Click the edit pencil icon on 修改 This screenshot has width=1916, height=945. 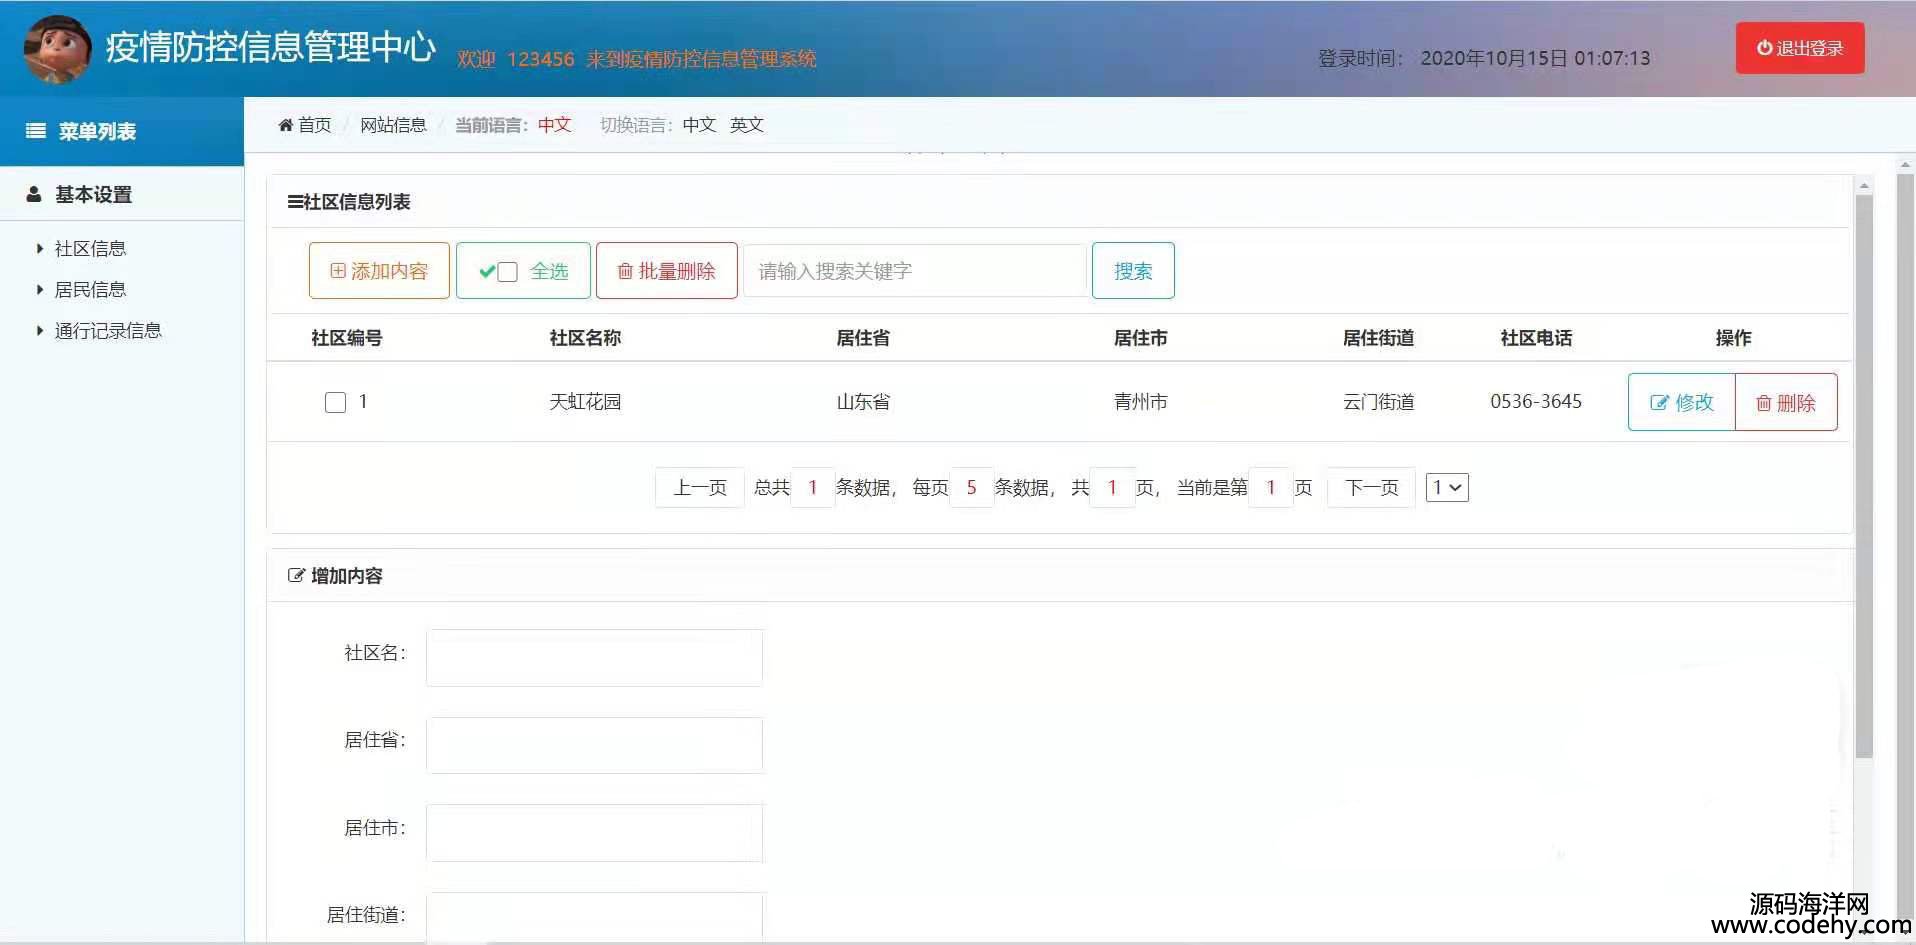[1659, 403]
